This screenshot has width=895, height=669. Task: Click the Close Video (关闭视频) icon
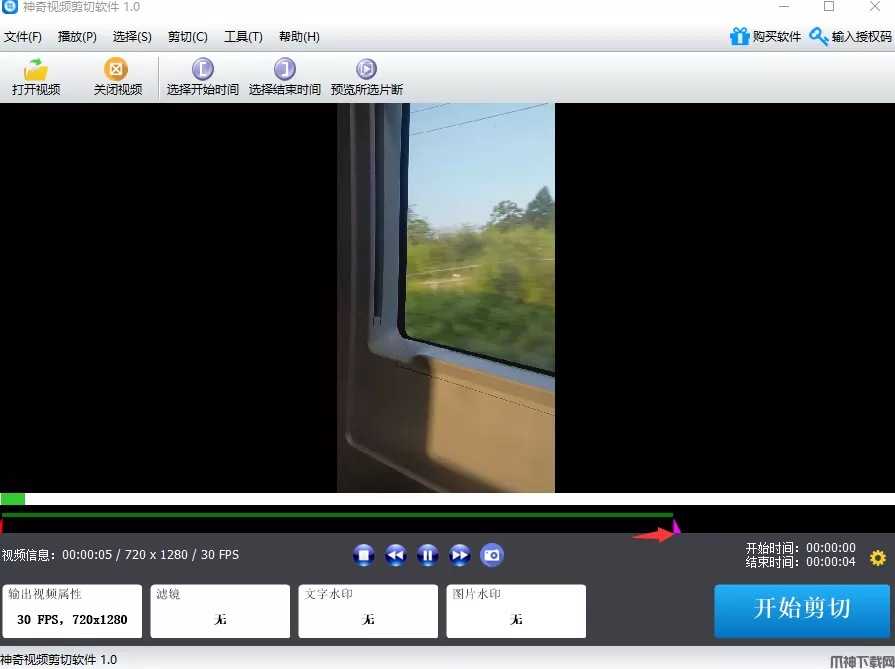(116, 69)
